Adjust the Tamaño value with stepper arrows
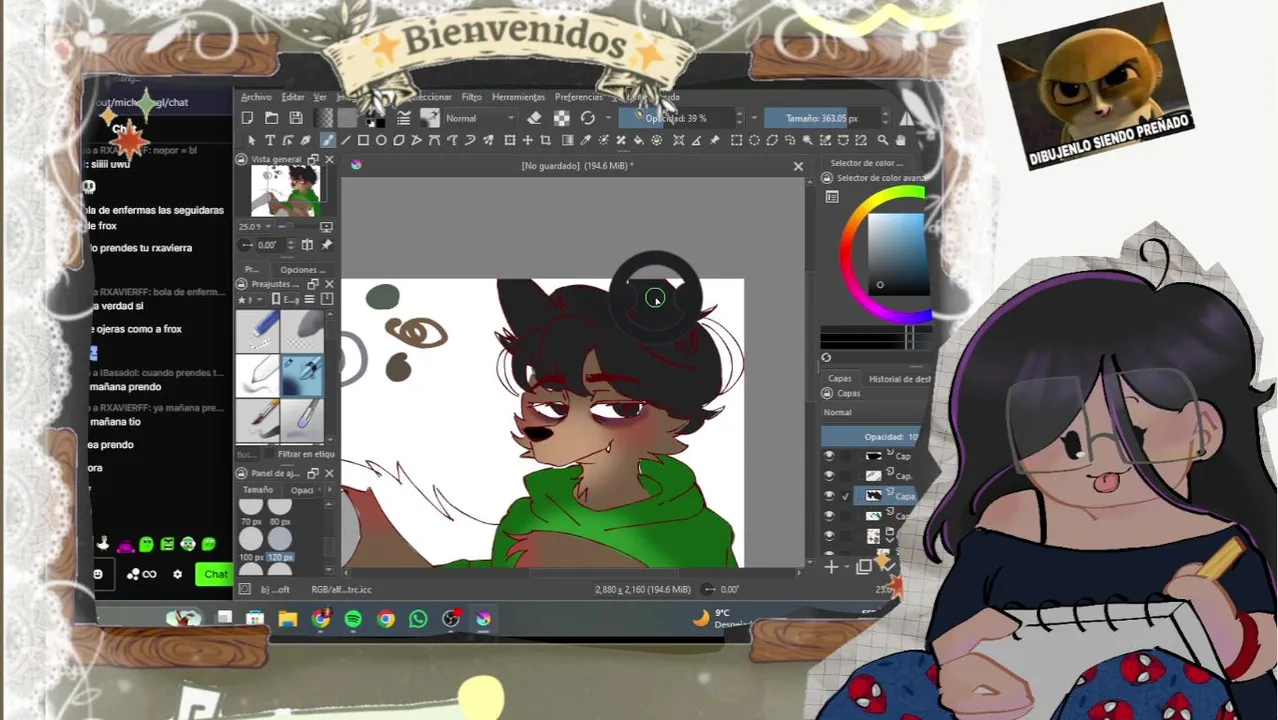The width and height of the screenshot is (1278, 720). point(884,118)
